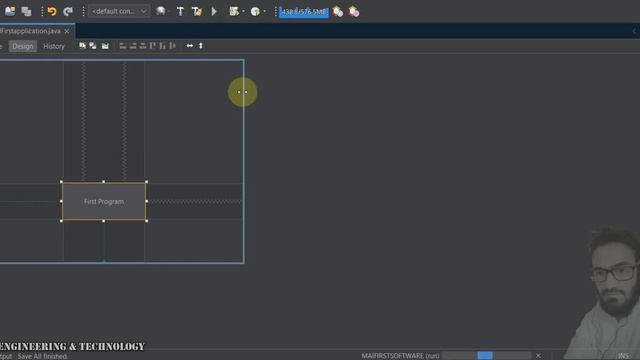
Task: Enable Connection Mode in designer toolbar
Action: point(93,46)
